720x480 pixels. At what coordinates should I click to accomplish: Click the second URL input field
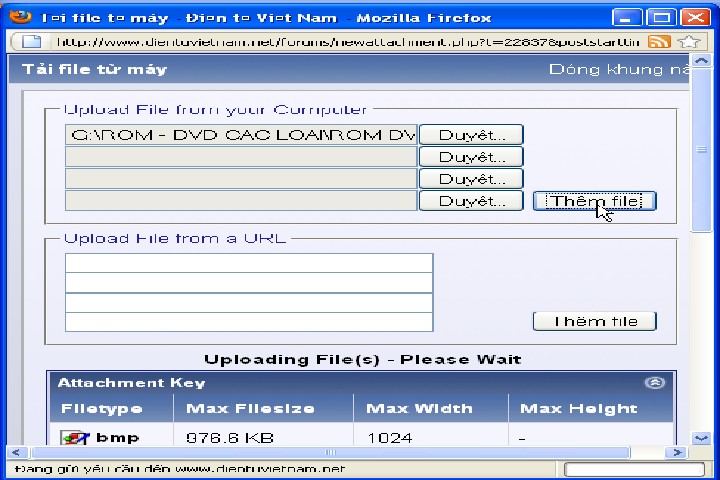click(x=249, y=282)
